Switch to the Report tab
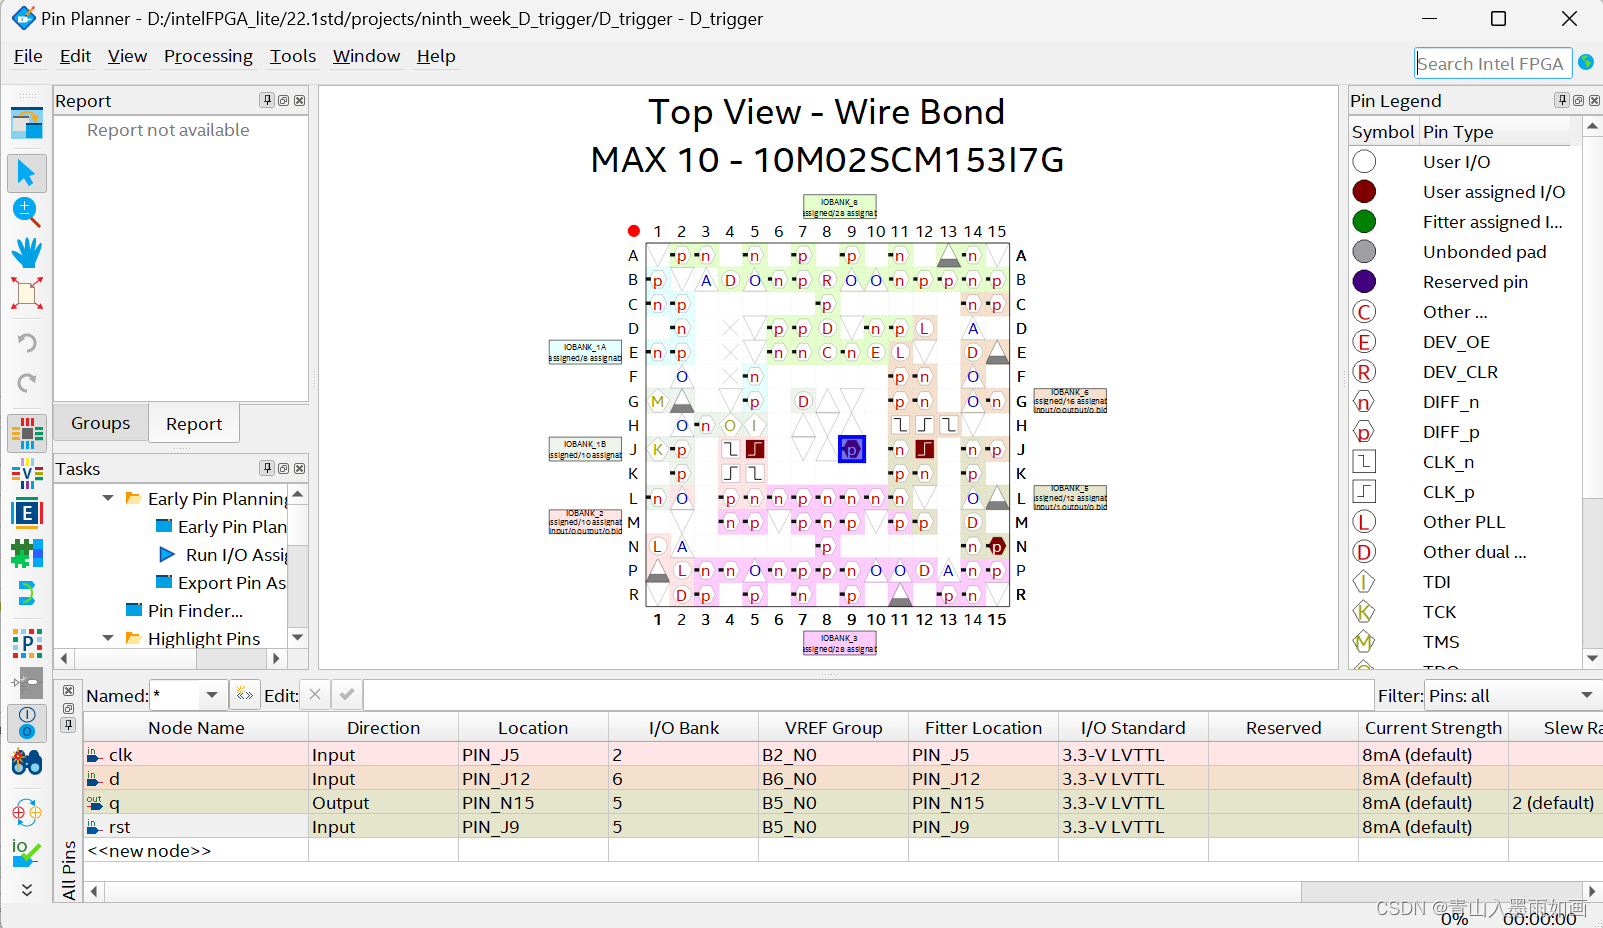Image resolution: width=1603 pixels, height=928 pixels. click(x=194, y=423)
